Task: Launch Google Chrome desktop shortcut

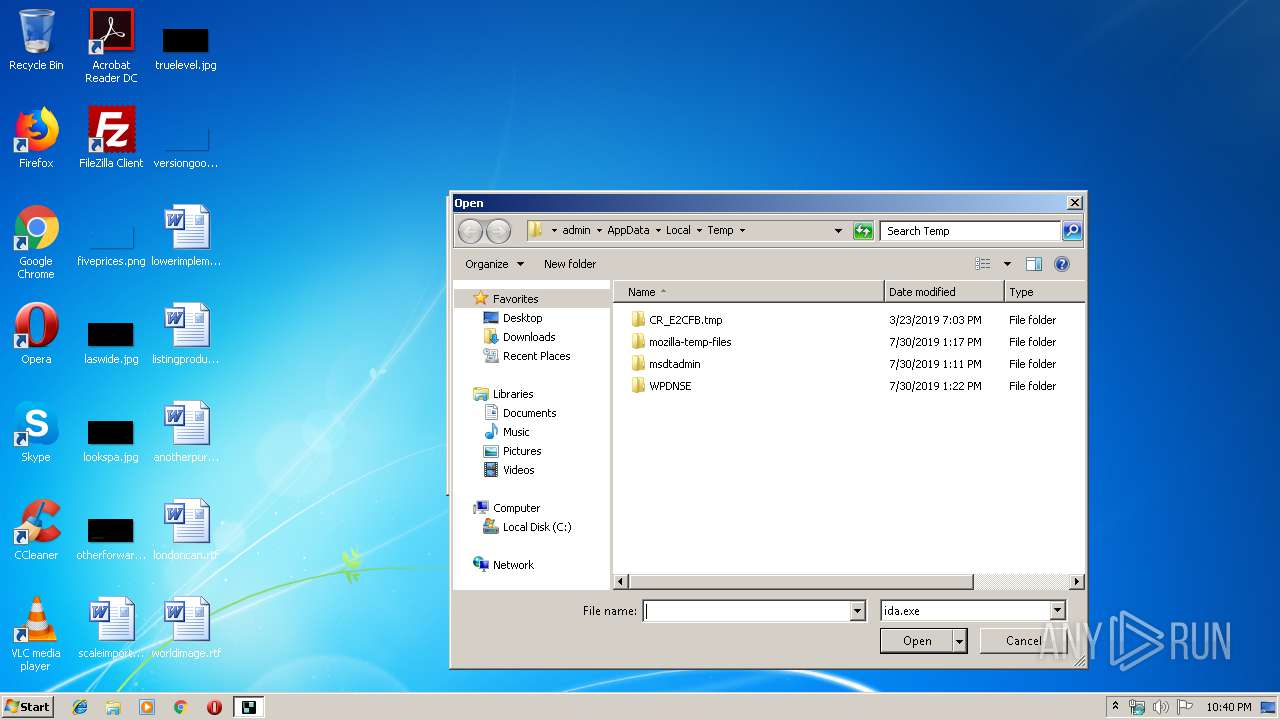Action: click(36, 242)
